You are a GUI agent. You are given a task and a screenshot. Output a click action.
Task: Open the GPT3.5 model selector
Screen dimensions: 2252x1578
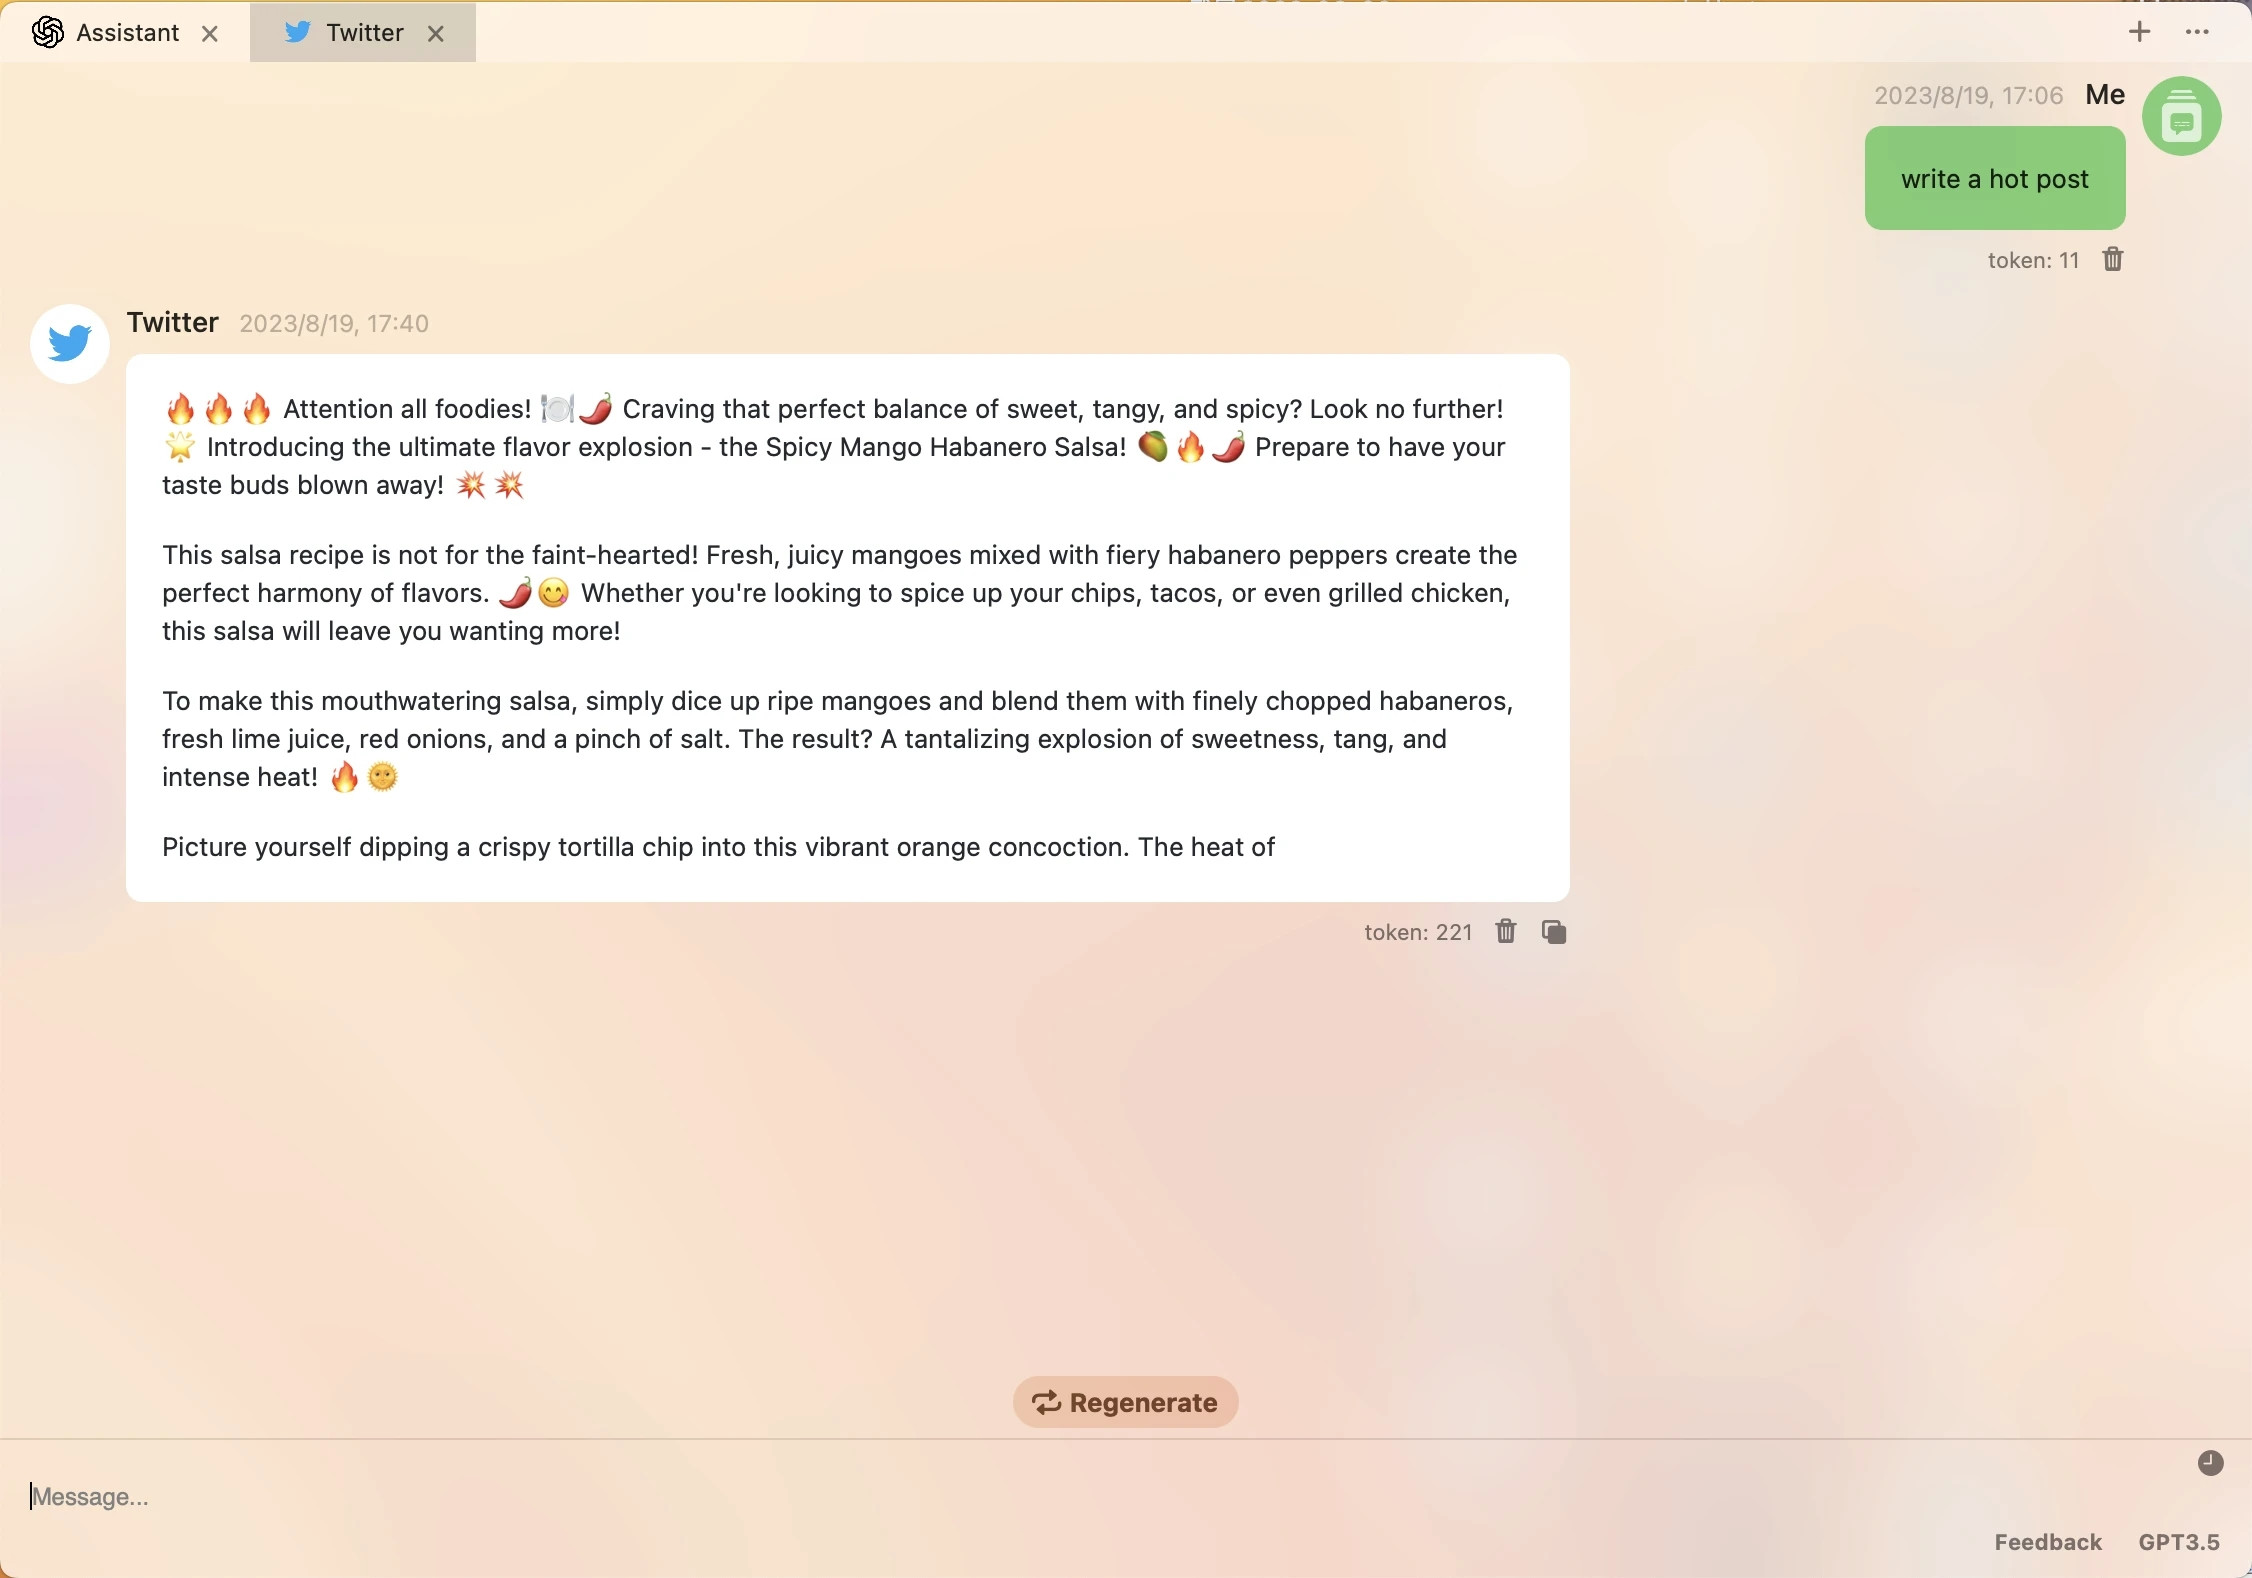coord(2179,1542)
